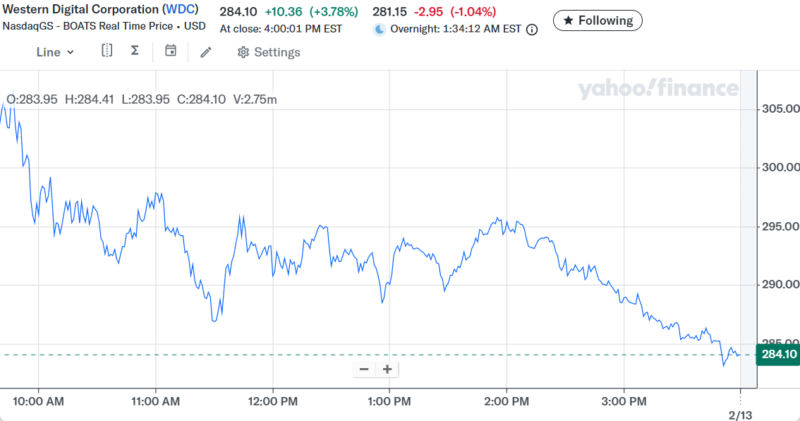Select the 2:00 PM time axis label
The height and width of the screenshot is (421, 800).
click(x=506, y=401)
